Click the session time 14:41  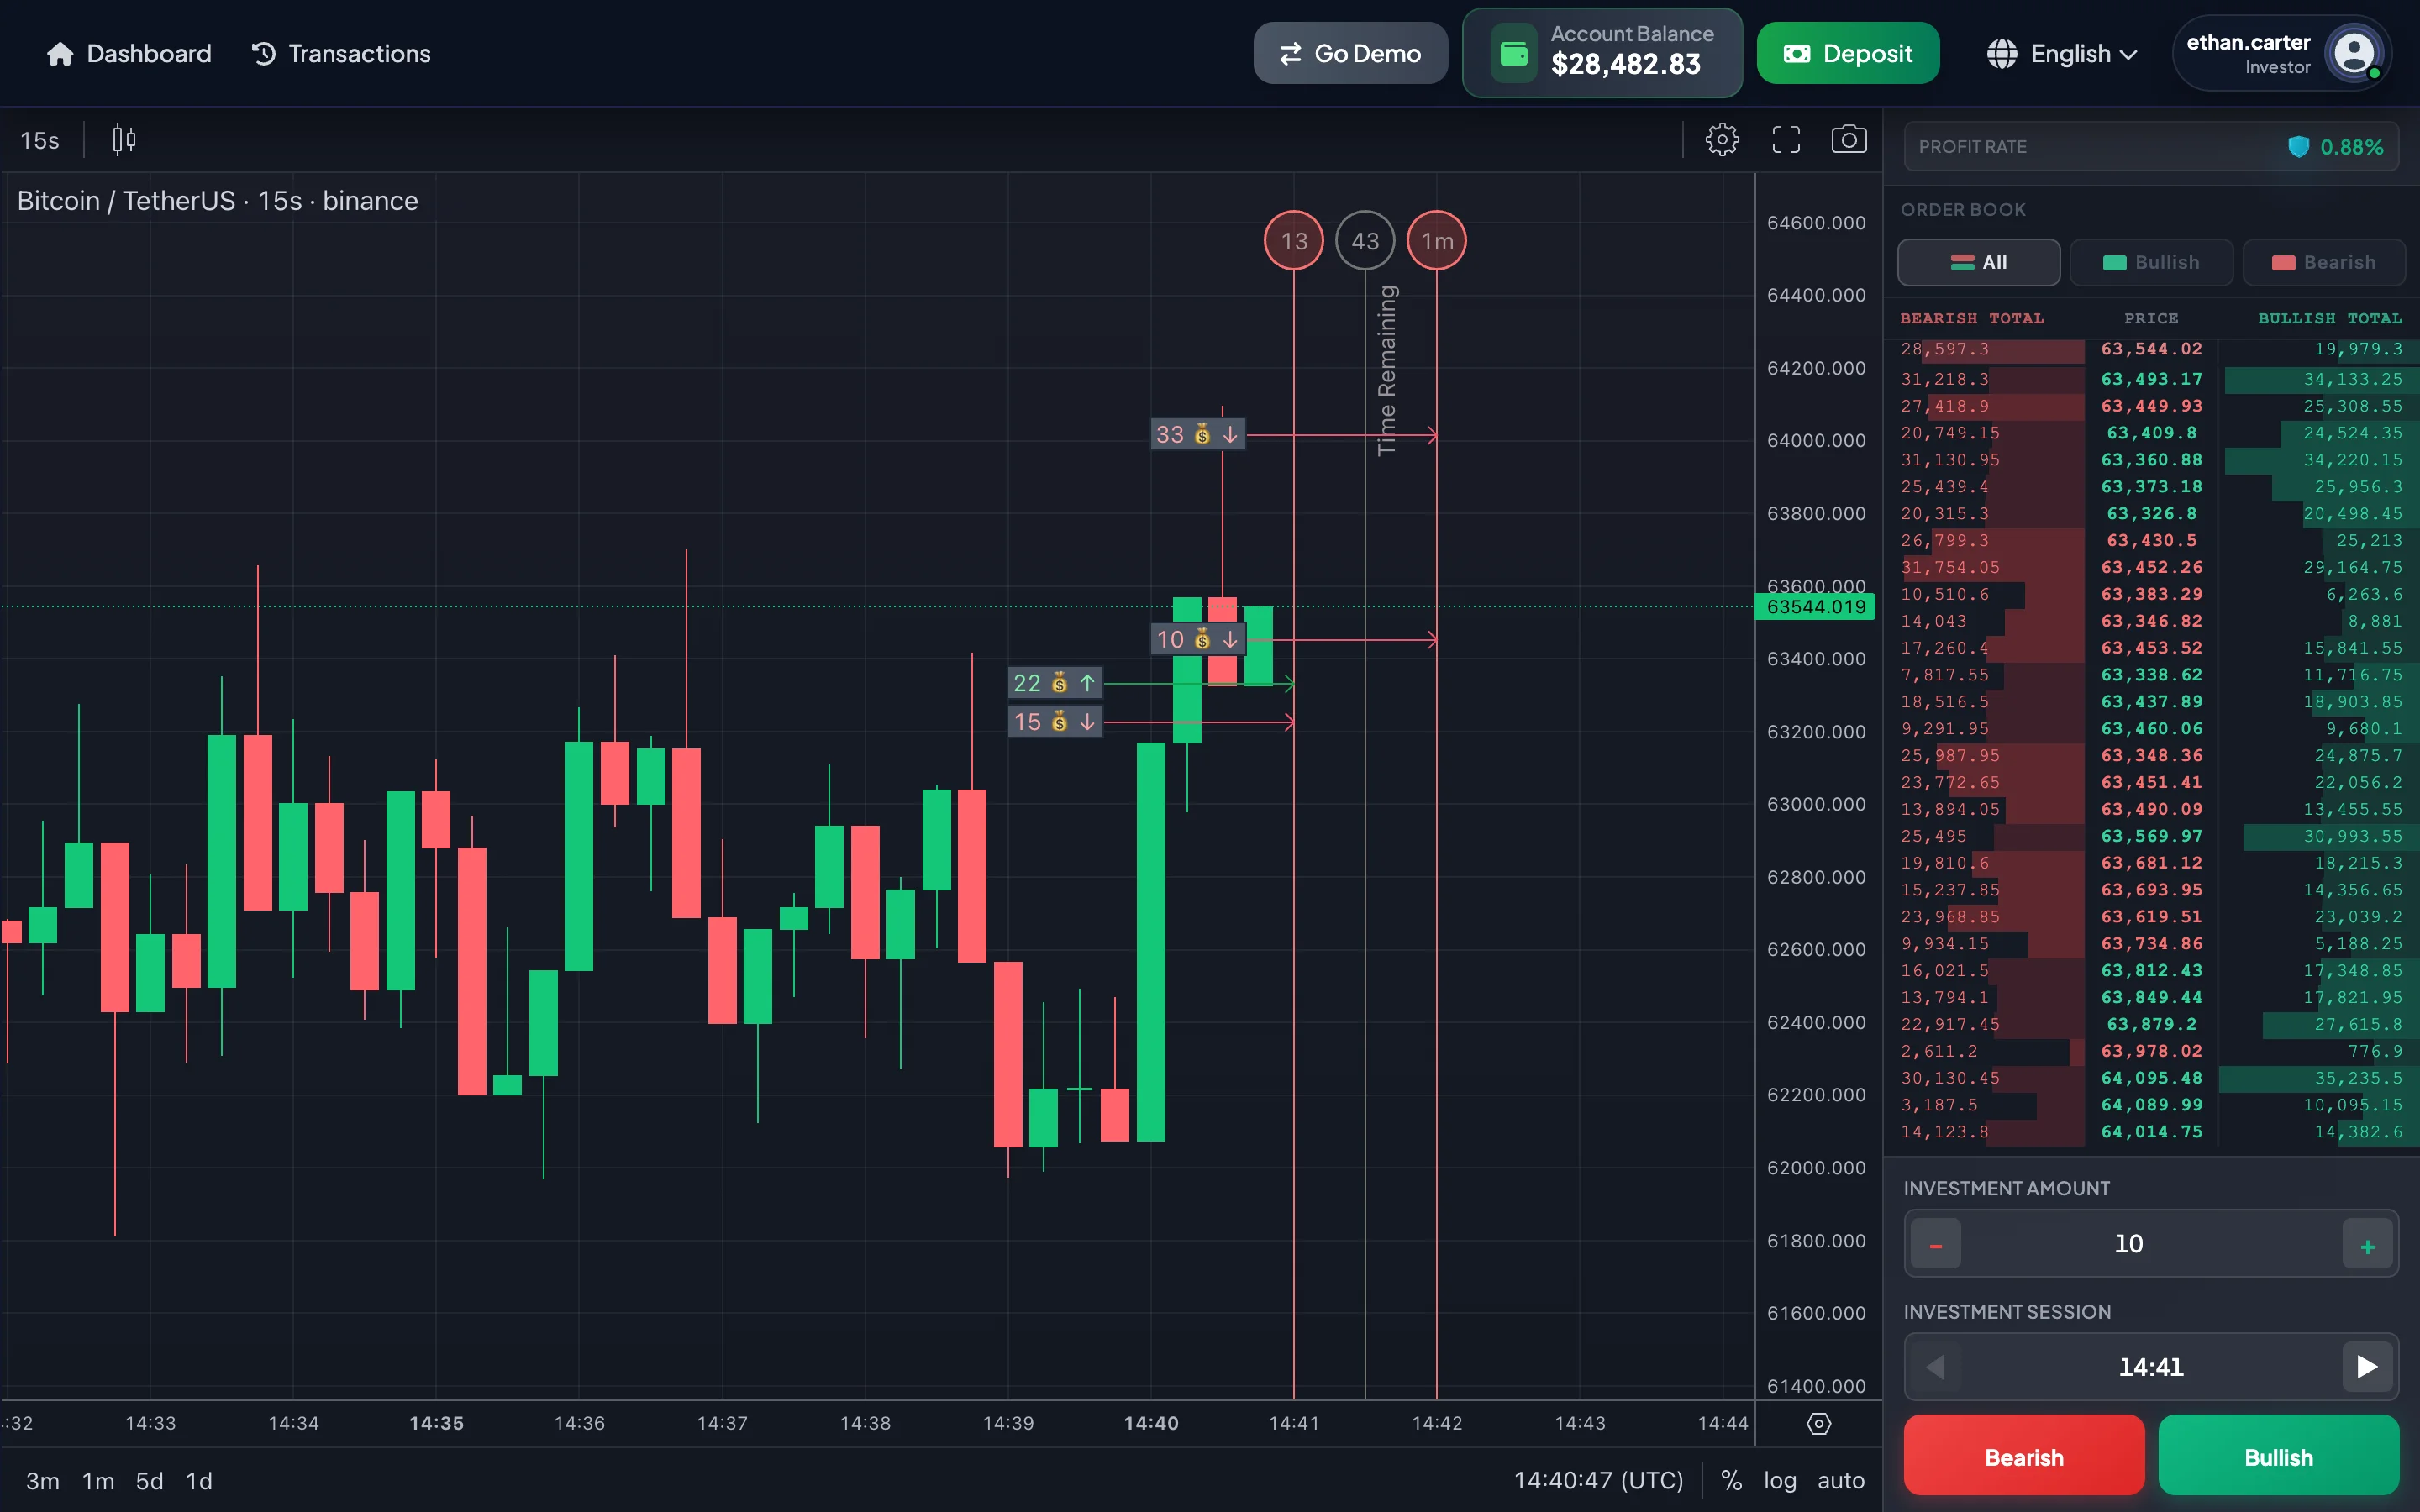[x=2151, y=1367]
